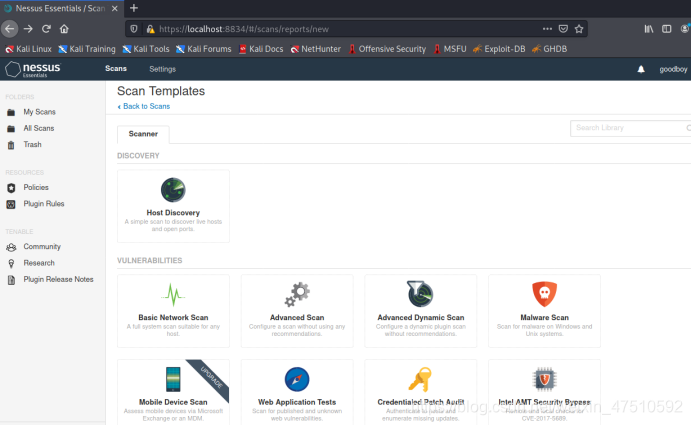Click the Malware Scan title text

point(544,318)
